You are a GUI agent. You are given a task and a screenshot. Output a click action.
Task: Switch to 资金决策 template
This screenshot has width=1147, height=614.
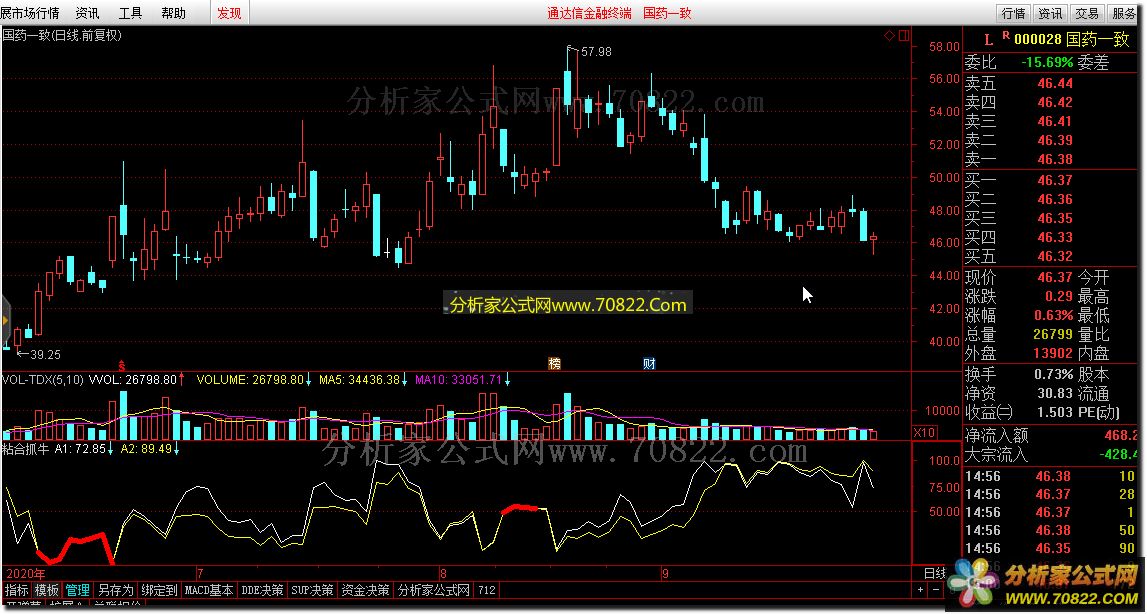365,590
